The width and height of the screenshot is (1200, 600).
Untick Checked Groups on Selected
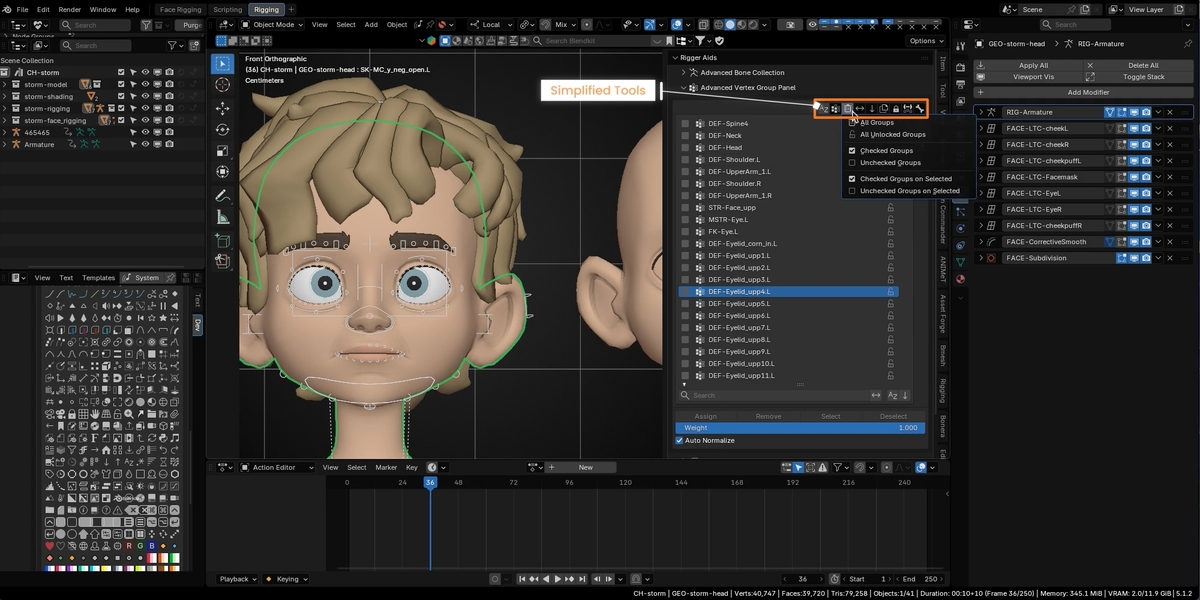coord(852,179)
